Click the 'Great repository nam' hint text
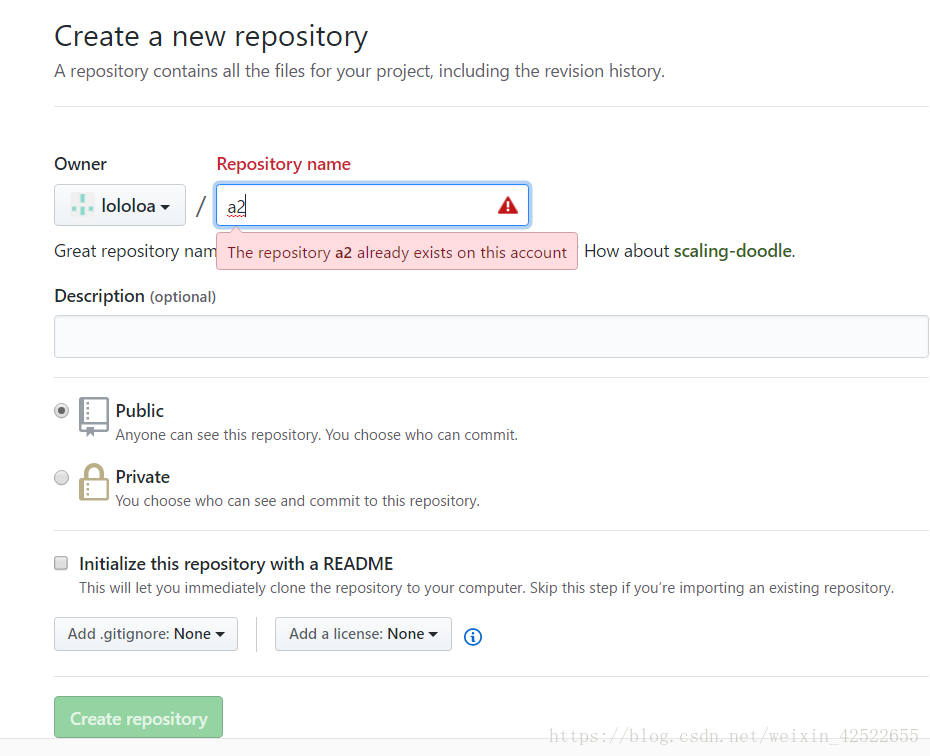The height and width of the screenshot is (756, 930). (135, 251)
